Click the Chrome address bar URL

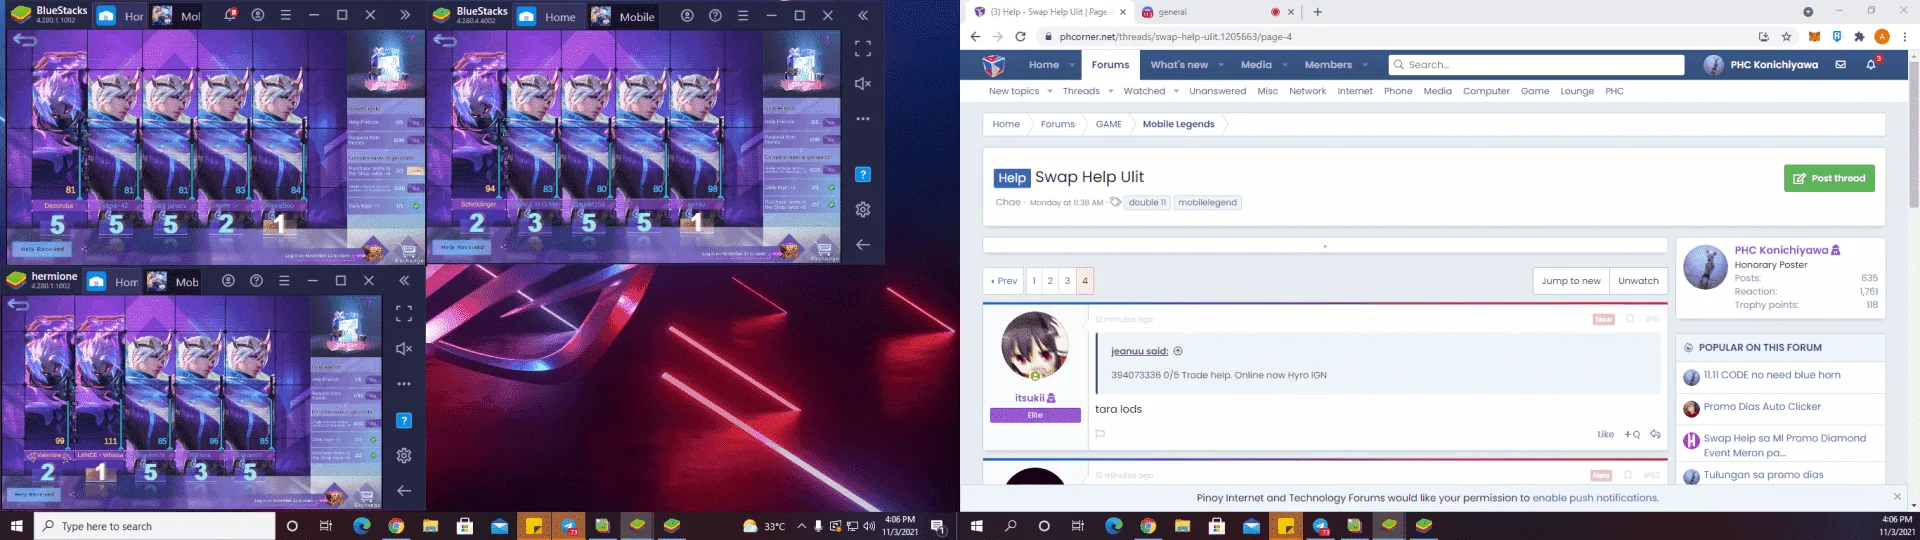point(1175,36)
